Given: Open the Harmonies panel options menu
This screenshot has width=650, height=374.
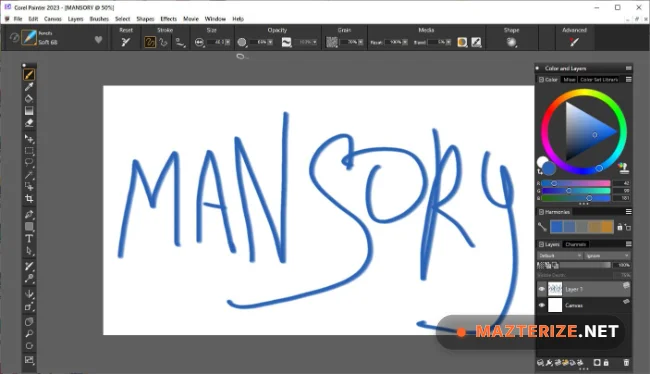Looking at the screenshot, I should [628, 211].
